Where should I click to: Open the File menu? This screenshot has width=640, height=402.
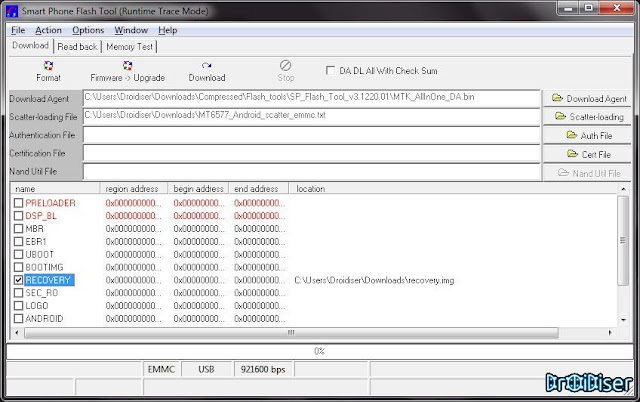tap(18, 30)
